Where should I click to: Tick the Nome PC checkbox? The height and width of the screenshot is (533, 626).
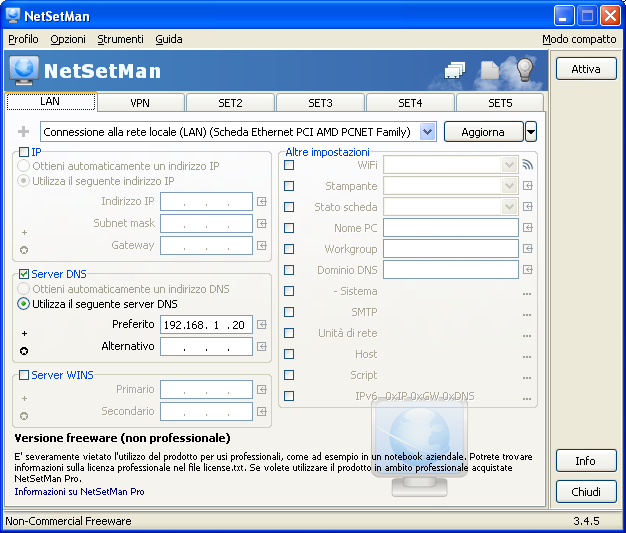[289, 228]
